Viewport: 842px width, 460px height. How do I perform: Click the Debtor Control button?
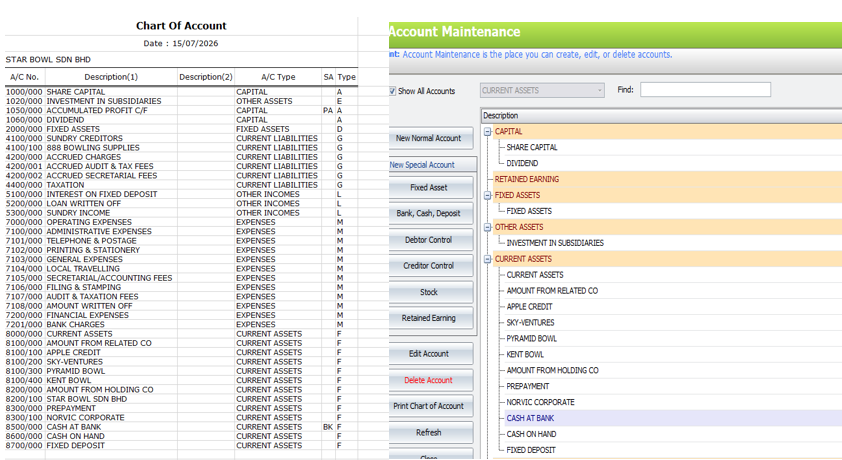(429, 239)
